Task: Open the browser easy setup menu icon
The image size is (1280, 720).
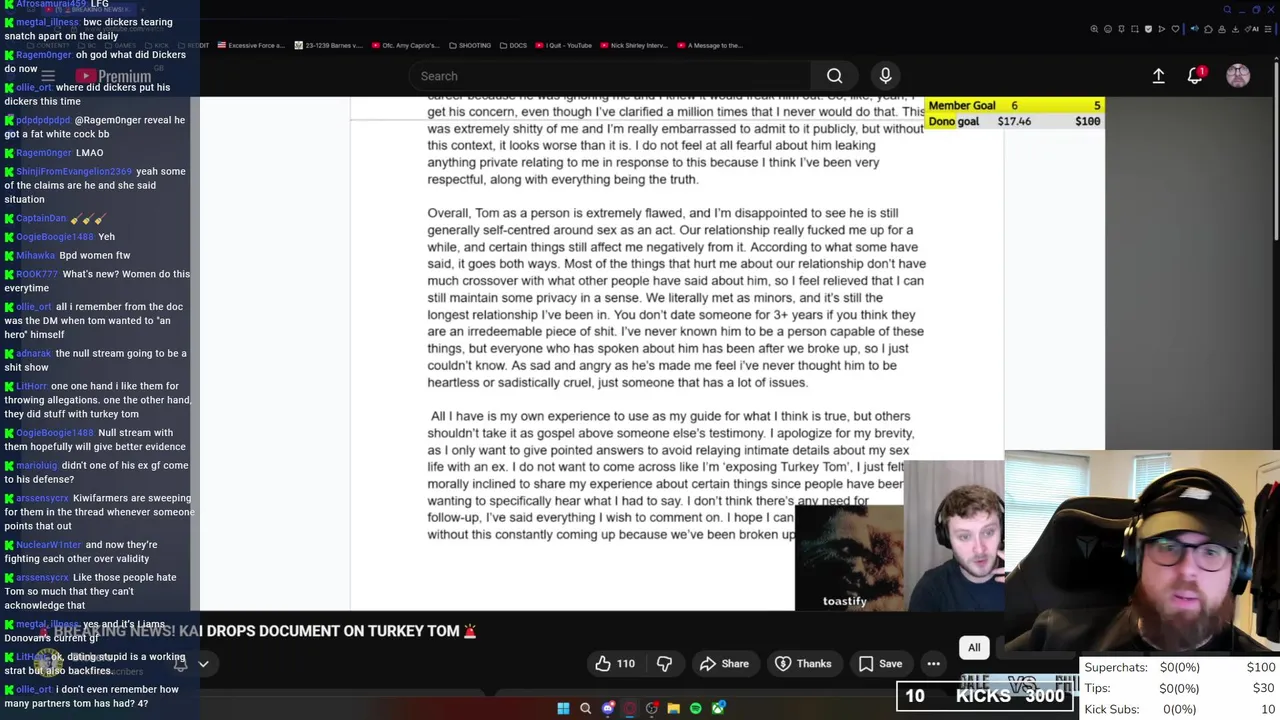Action: point(1268,29)
